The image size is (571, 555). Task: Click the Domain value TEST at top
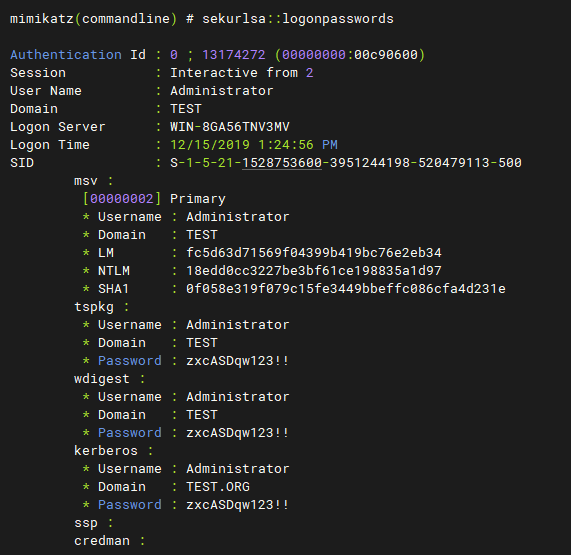point(186,109)
